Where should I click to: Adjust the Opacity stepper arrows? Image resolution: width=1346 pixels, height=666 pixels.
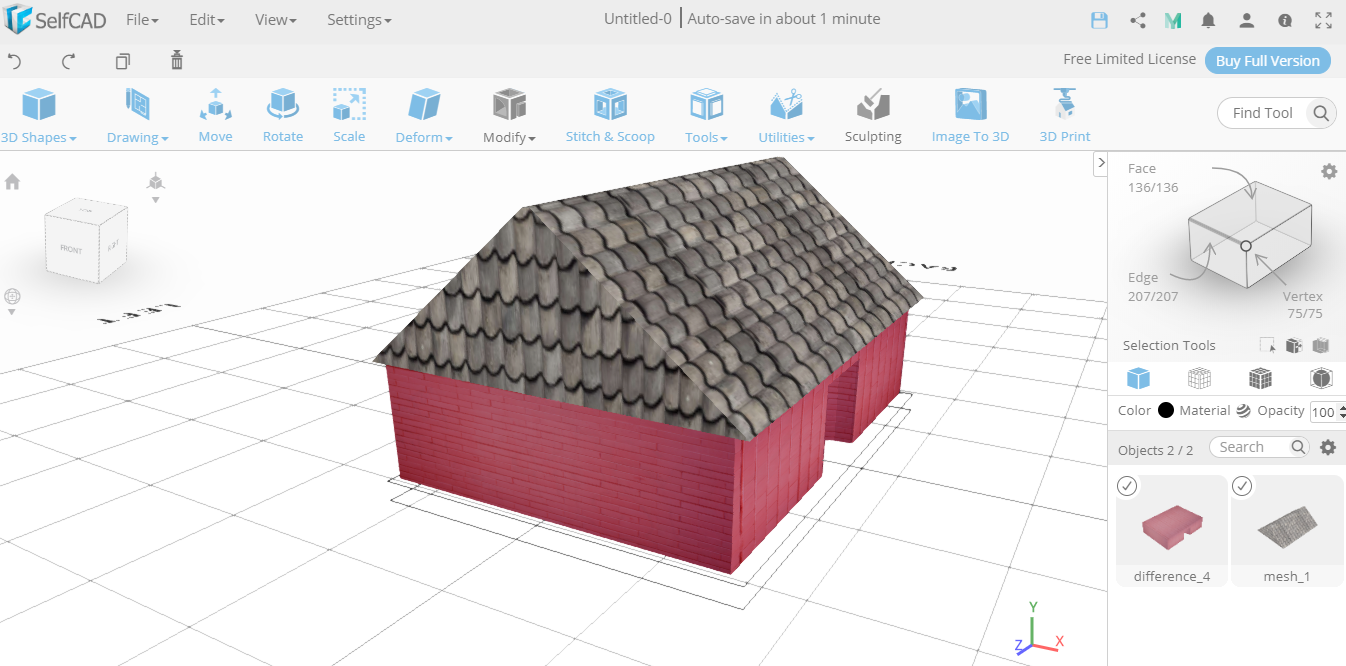(1341, 412)
